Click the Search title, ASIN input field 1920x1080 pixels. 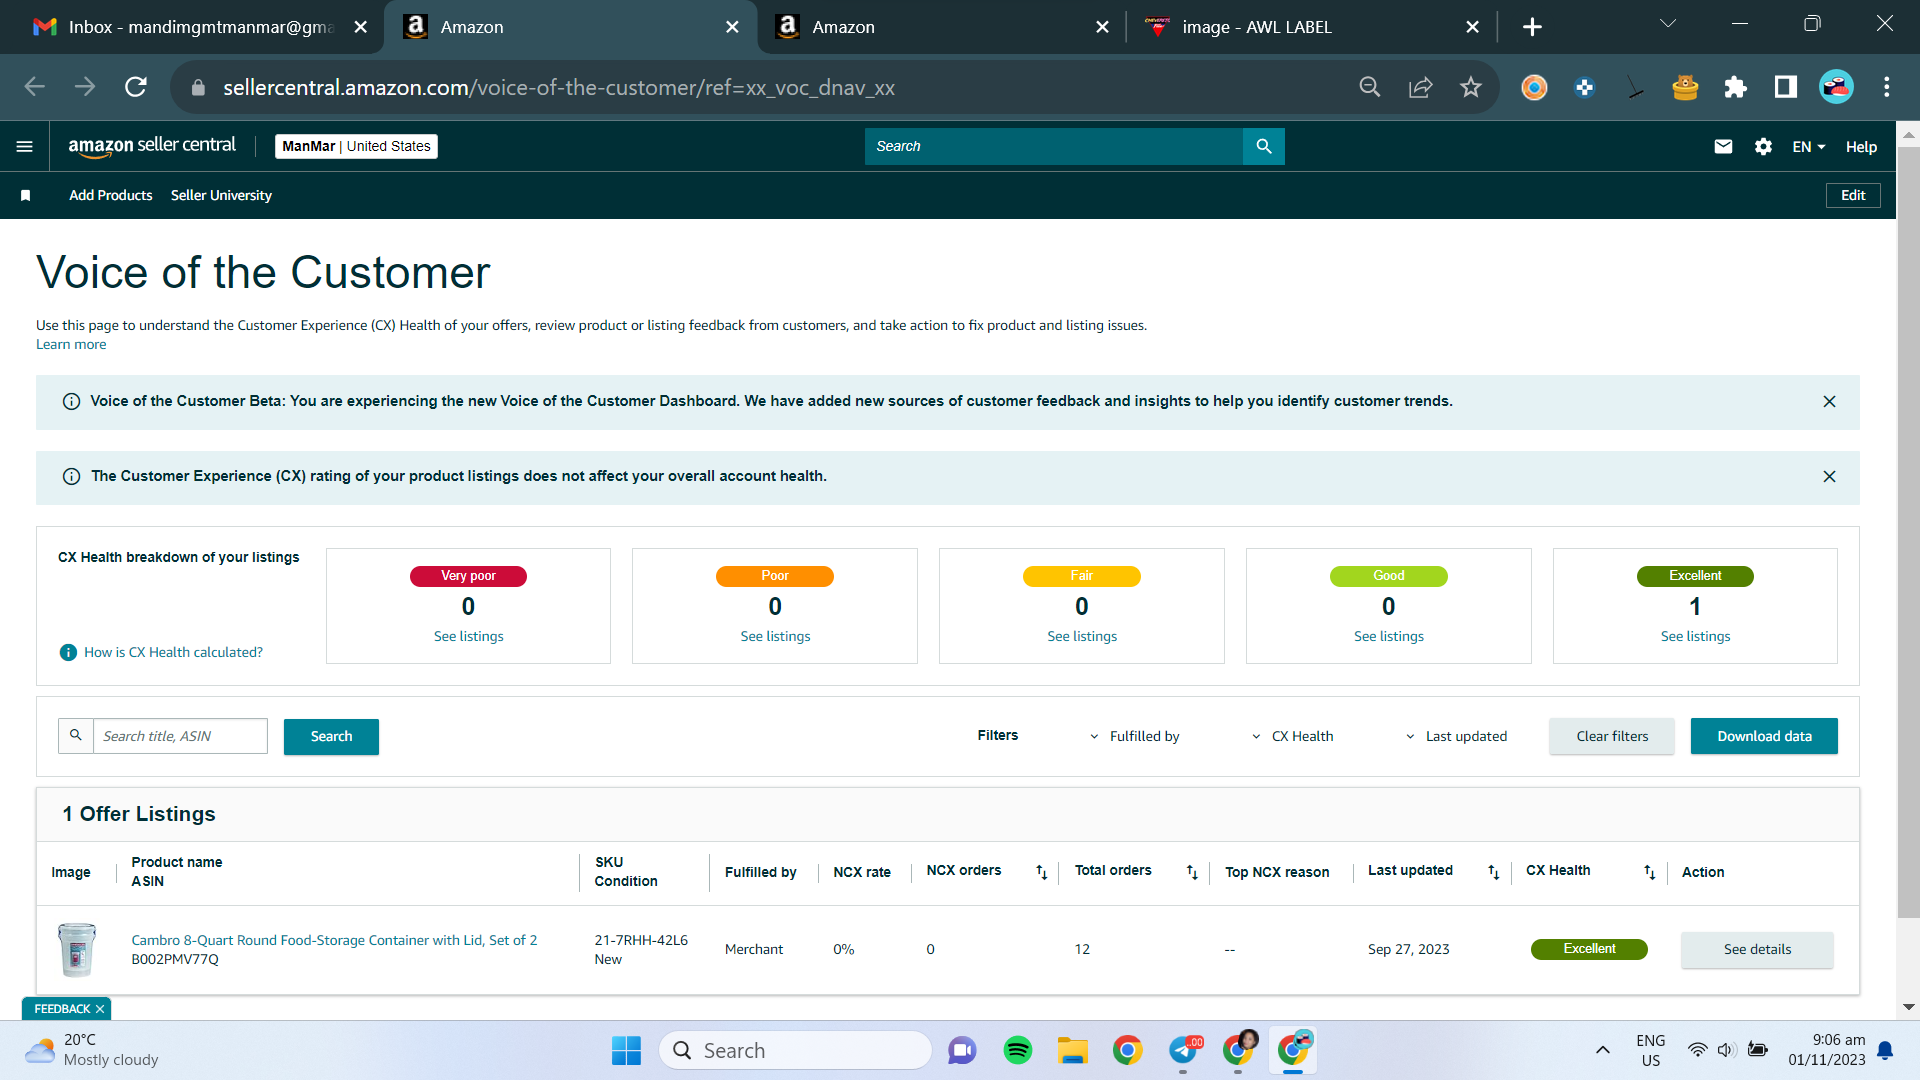180,737
